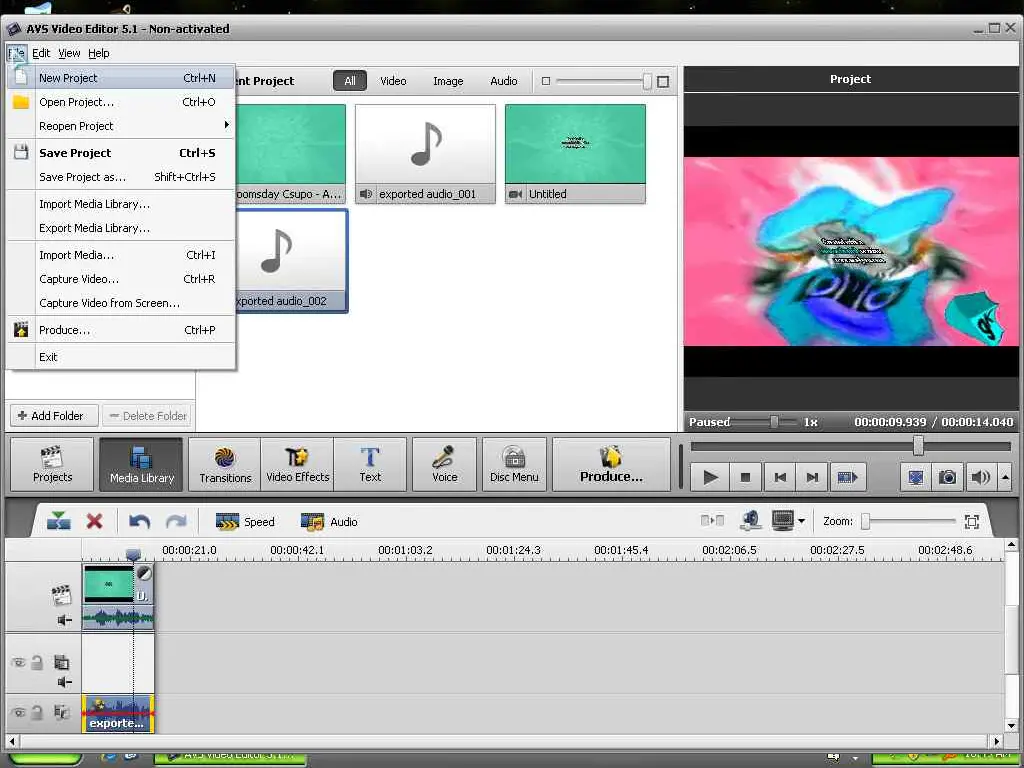1024x768 pixels.
Task: Go to previous frame
Action: click(780, 477)
